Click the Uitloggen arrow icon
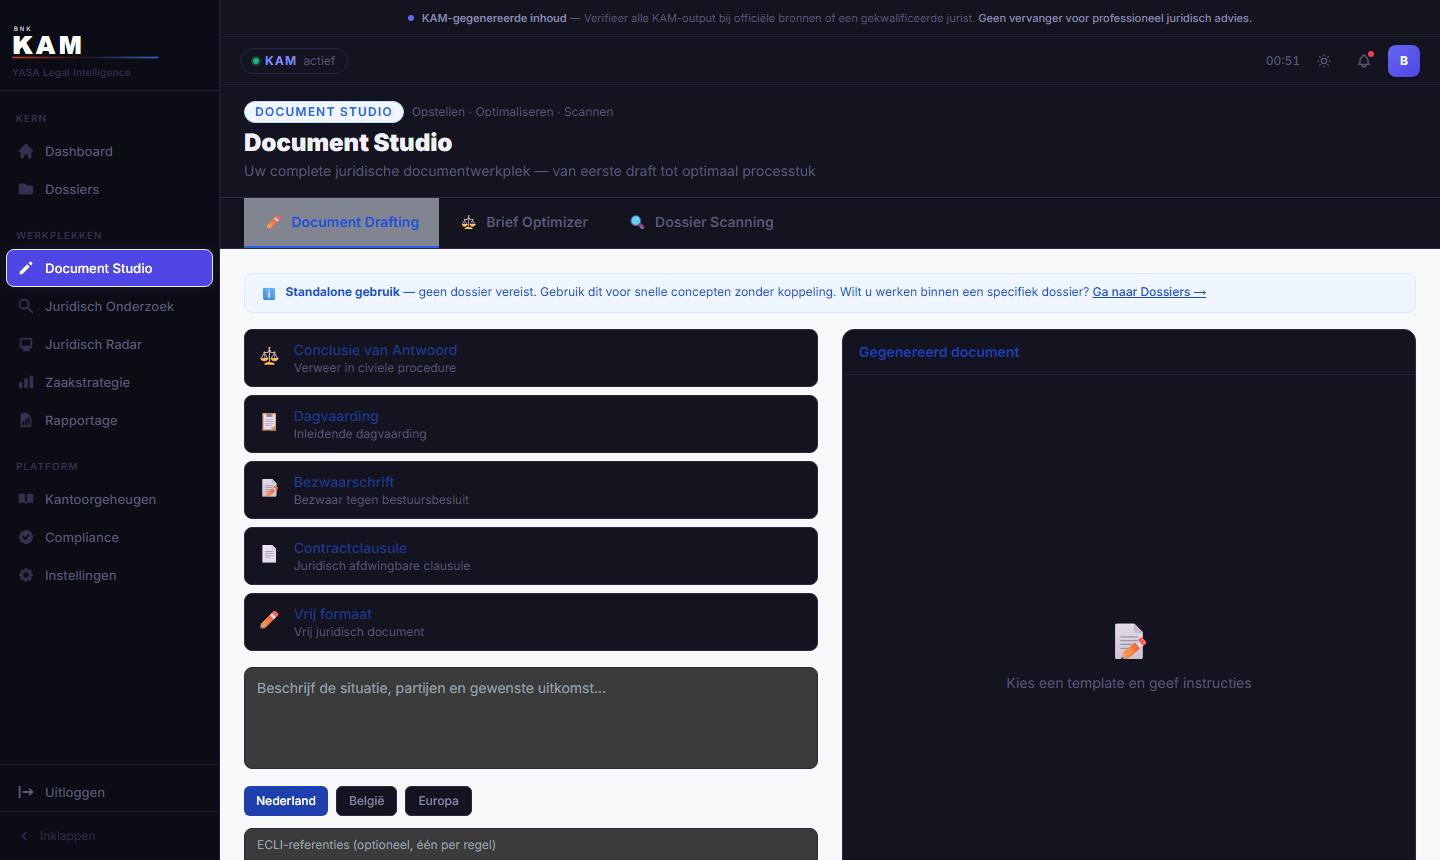The width and height of the screenshot is (1440, 860). (26, 792)
